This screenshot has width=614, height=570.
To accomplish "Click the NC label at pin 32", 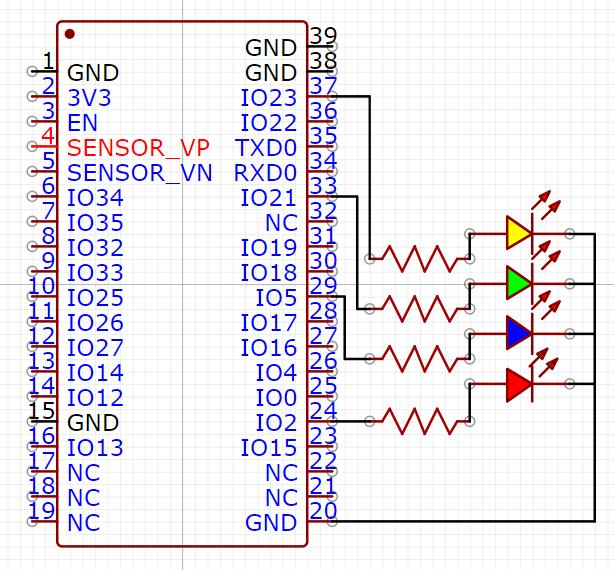I will [x=281, y=223].
